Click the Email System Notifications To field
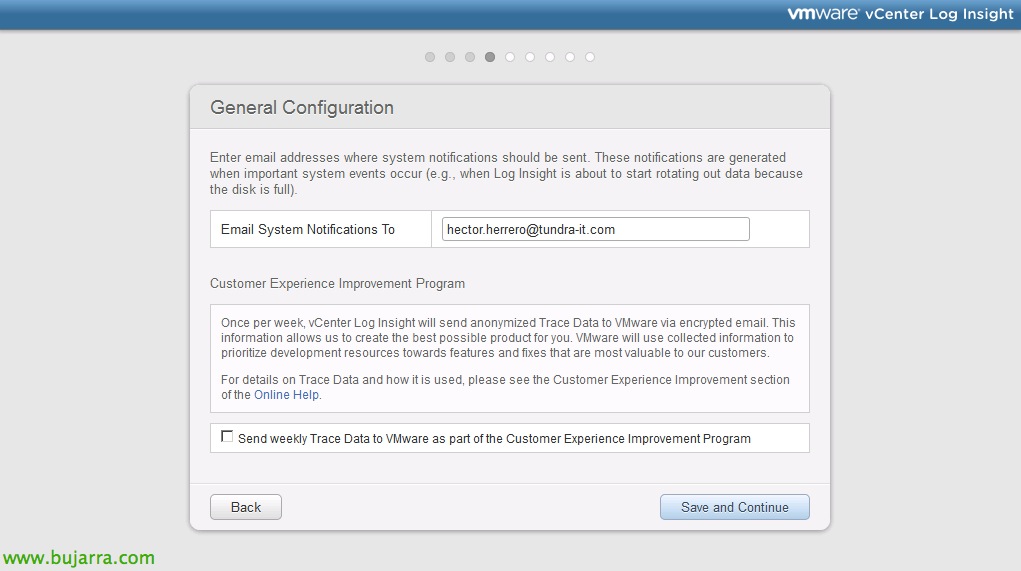 coord(595,229)
